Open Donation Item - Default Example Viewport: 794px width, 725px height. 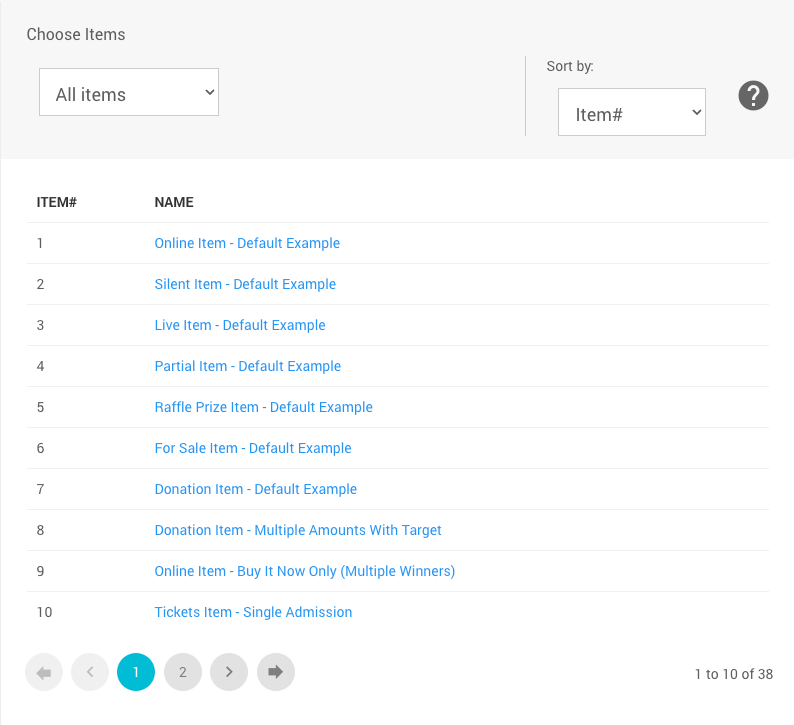click(255, 489)
